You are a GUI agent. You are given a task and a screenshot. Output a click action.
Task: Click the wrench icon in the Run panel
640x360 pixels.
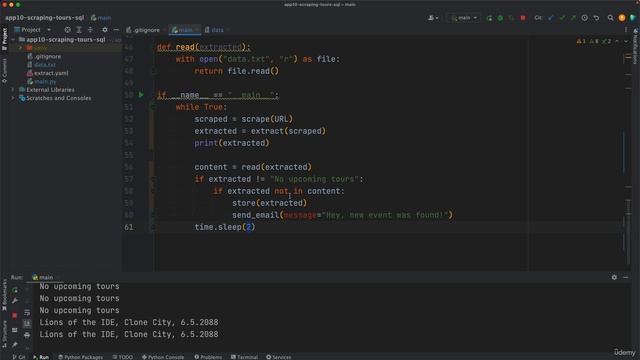[15, 301]
